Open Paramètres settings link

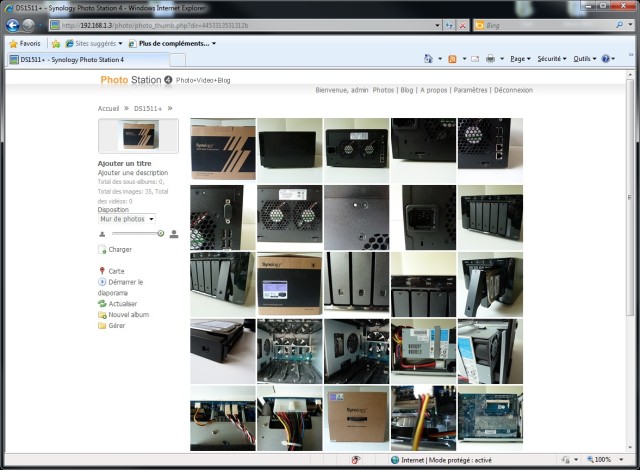coord(470,90)
